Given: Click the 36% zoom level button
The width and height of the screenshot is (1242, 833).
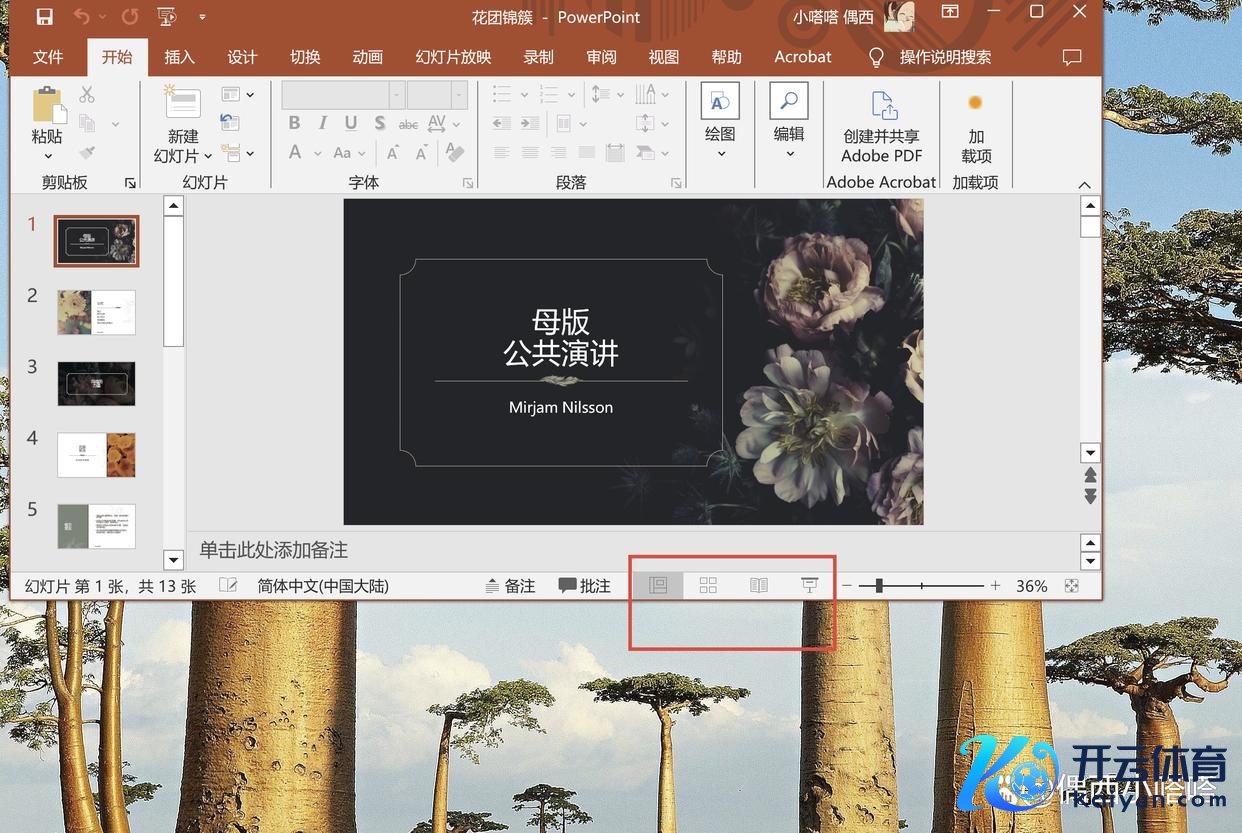Looking at the screenshot, I should pyautogui.click(x=1031, y=586).
